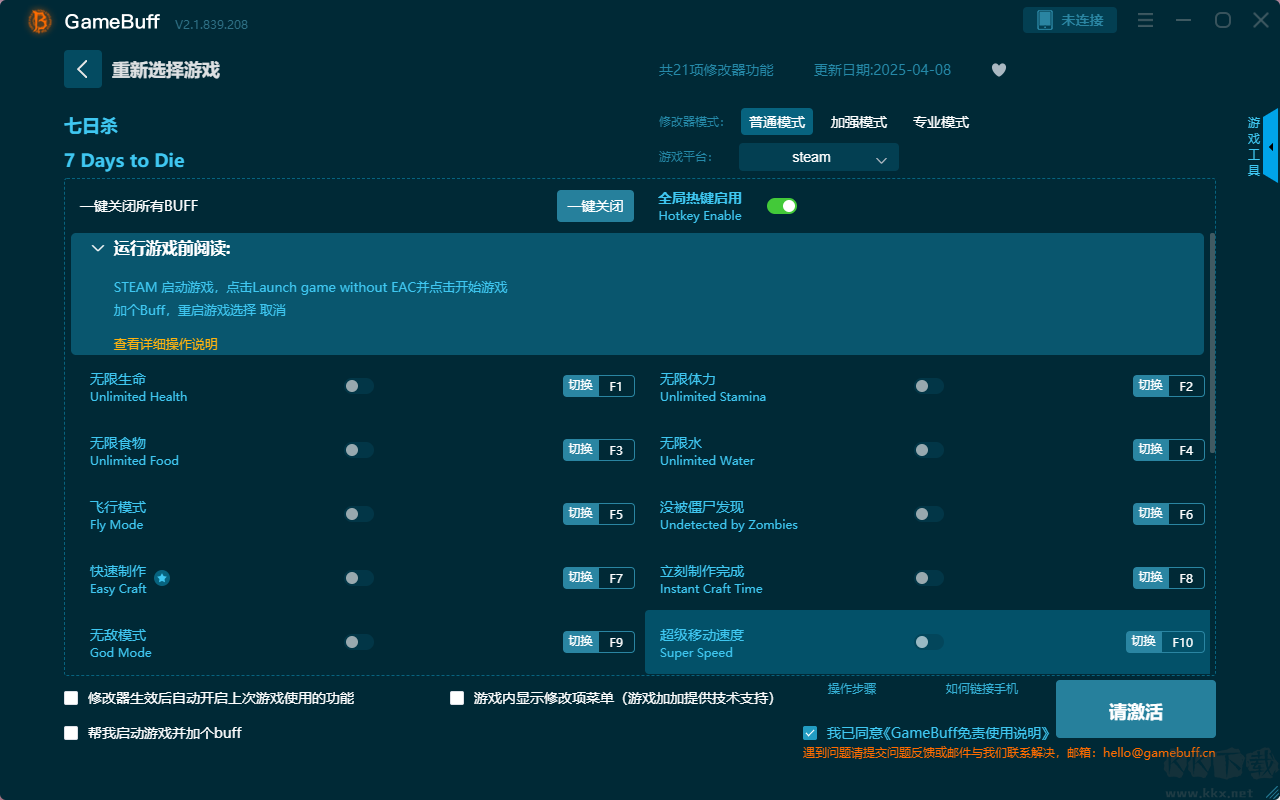Screen dimensions: 1280x800
Task: Collapse the 运行游戏前阅读 section
Action: coord(97,249)
